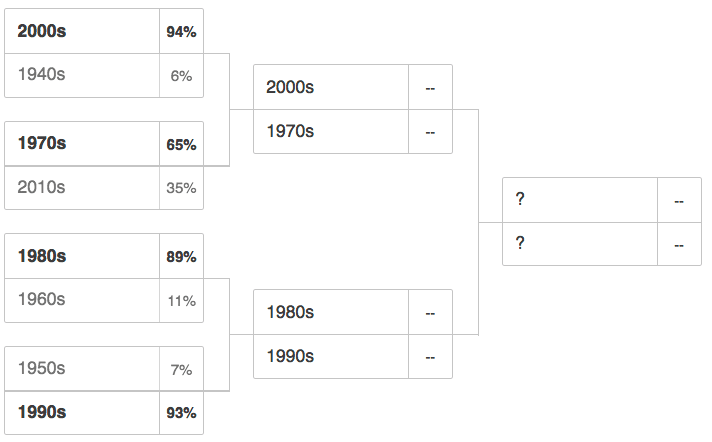This screenshot has height=442, width=712.
Task: Click the 94% vote result cell
Action: tap(181, 32)
